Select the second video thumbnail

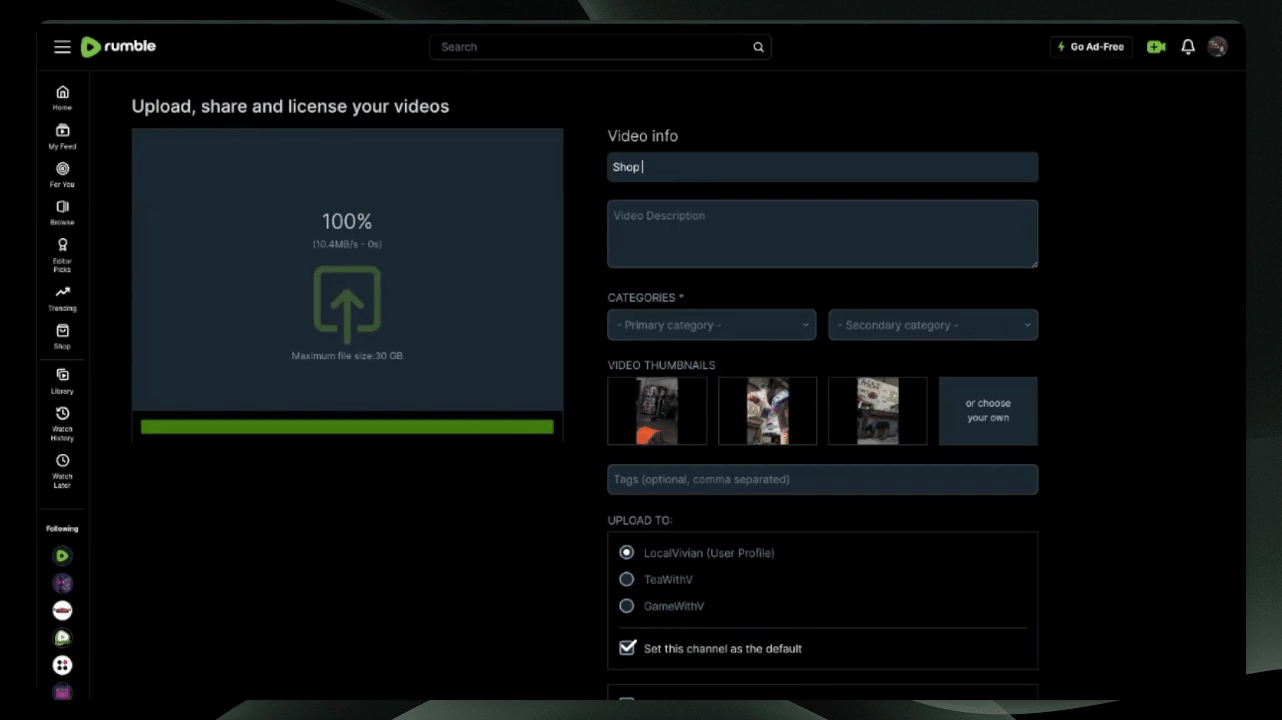pos(768,411)
